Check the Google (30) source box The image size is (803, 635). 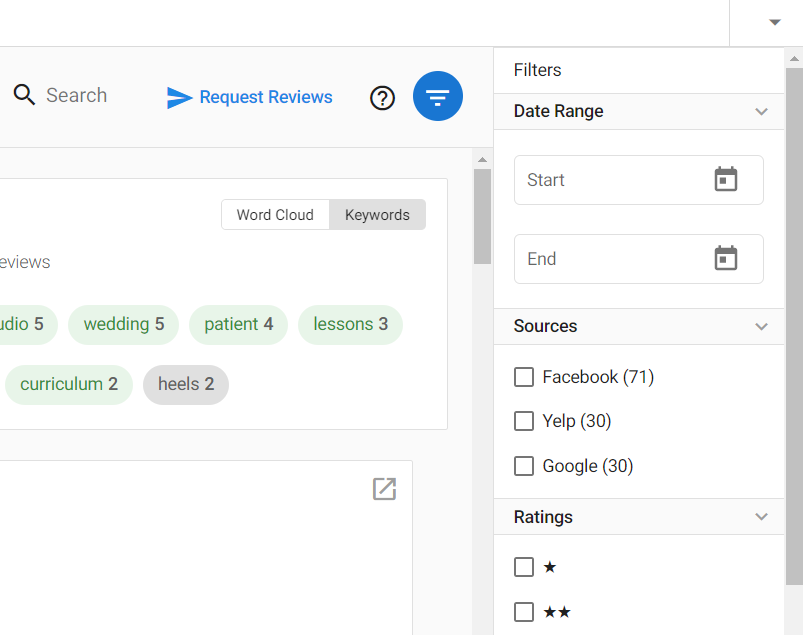524,466
